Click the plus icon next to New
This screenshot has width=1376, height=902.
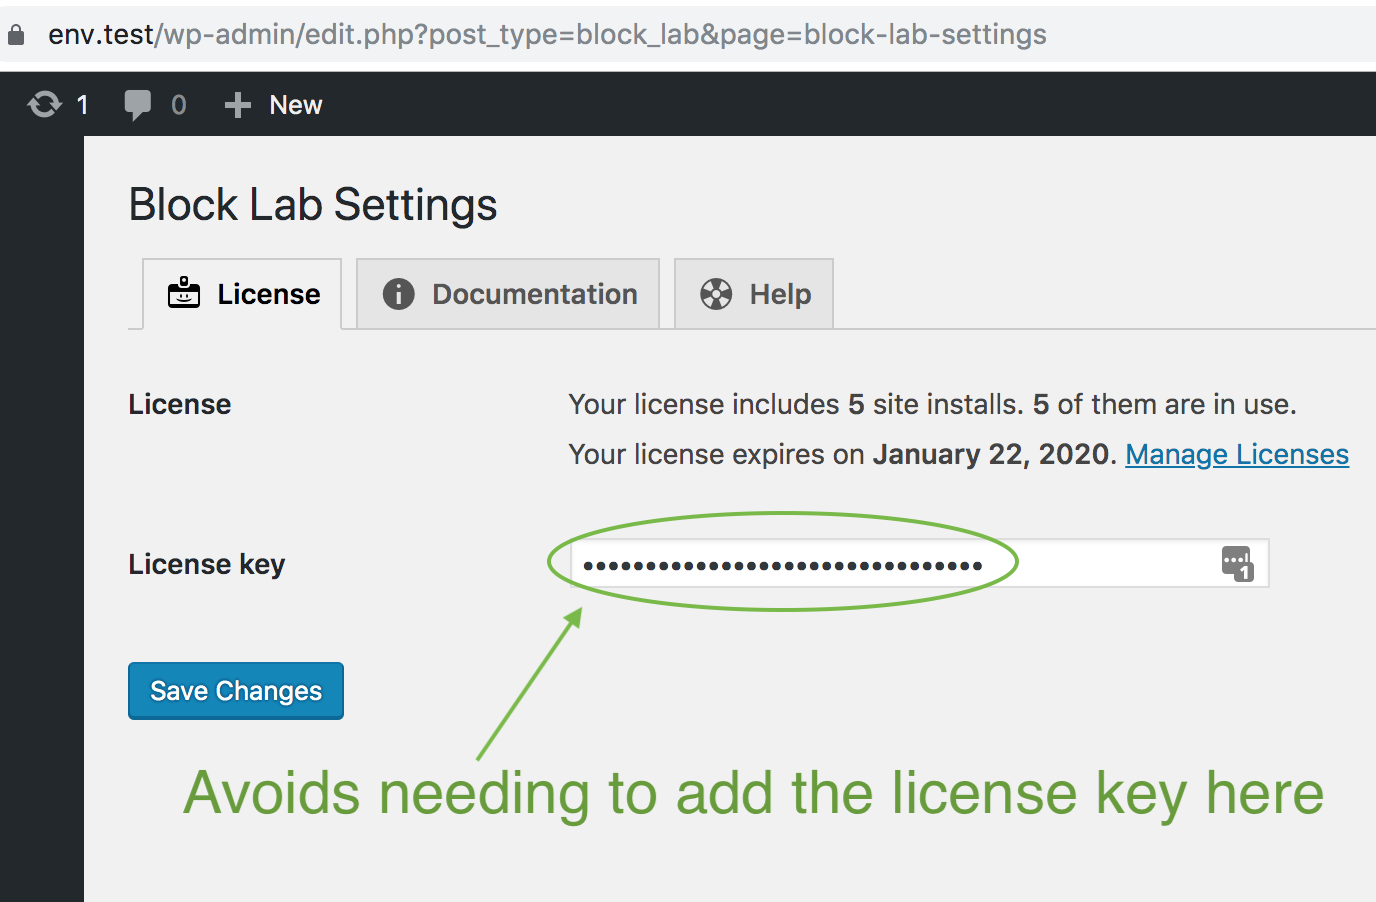coord(236,104)
